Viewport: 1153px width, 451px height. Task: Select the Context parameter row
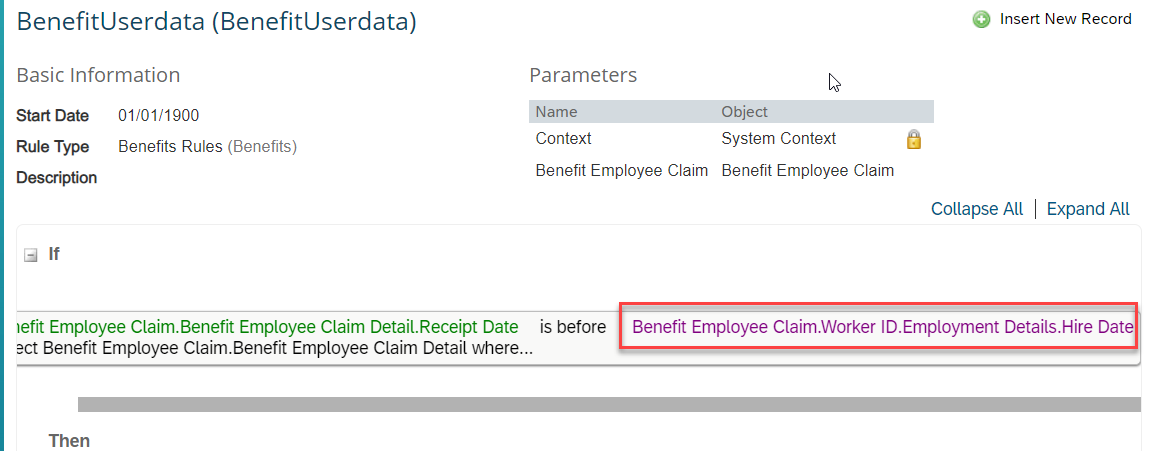[x=731, y=138]
